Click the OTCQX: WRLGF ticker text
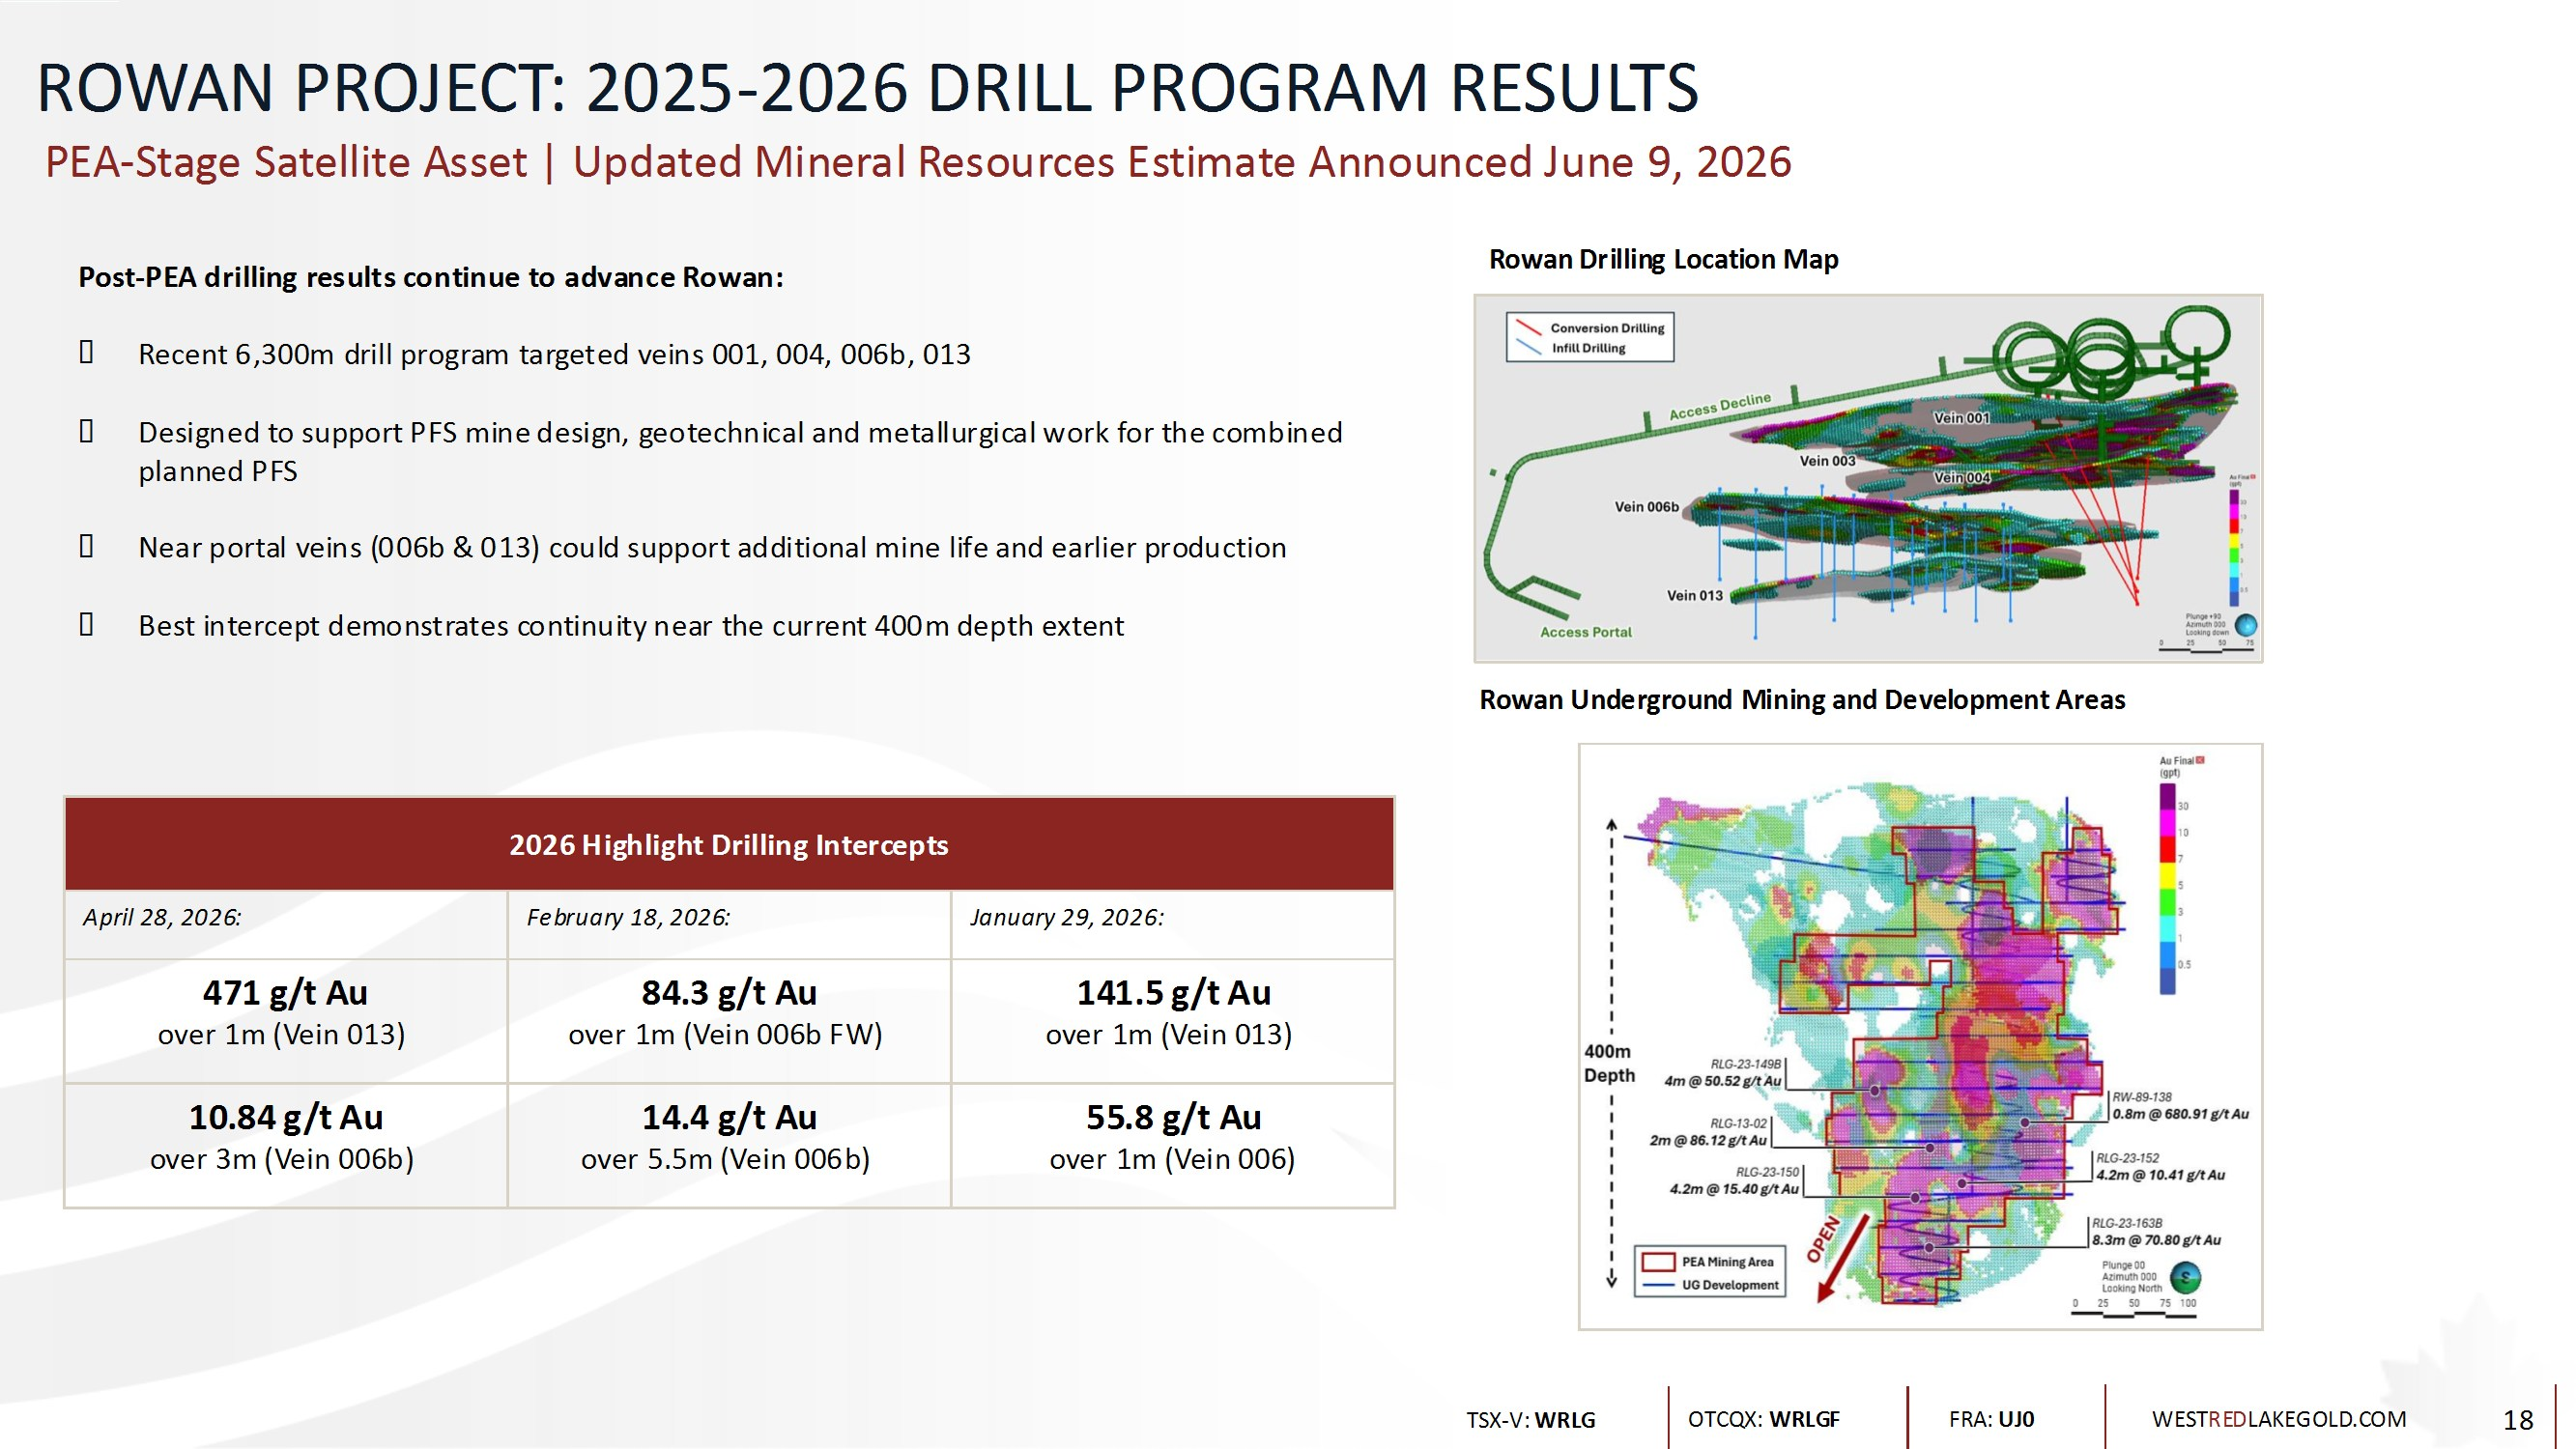This screenshot has width=2576, height=1449. coord(1763,1419)
